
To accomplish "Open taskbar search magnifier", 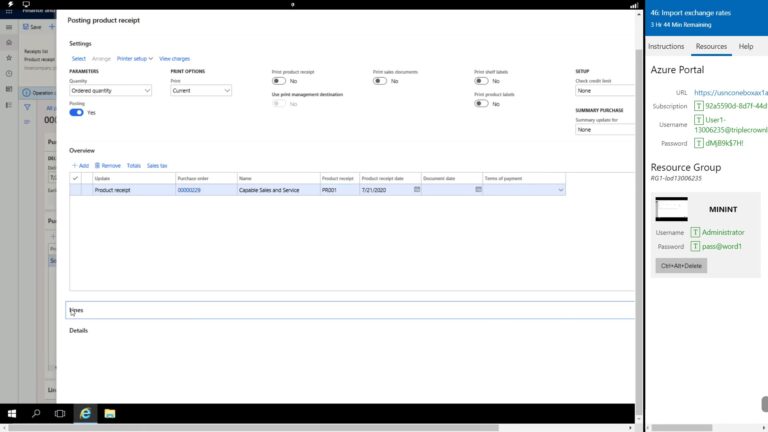I will pos(36,414).
